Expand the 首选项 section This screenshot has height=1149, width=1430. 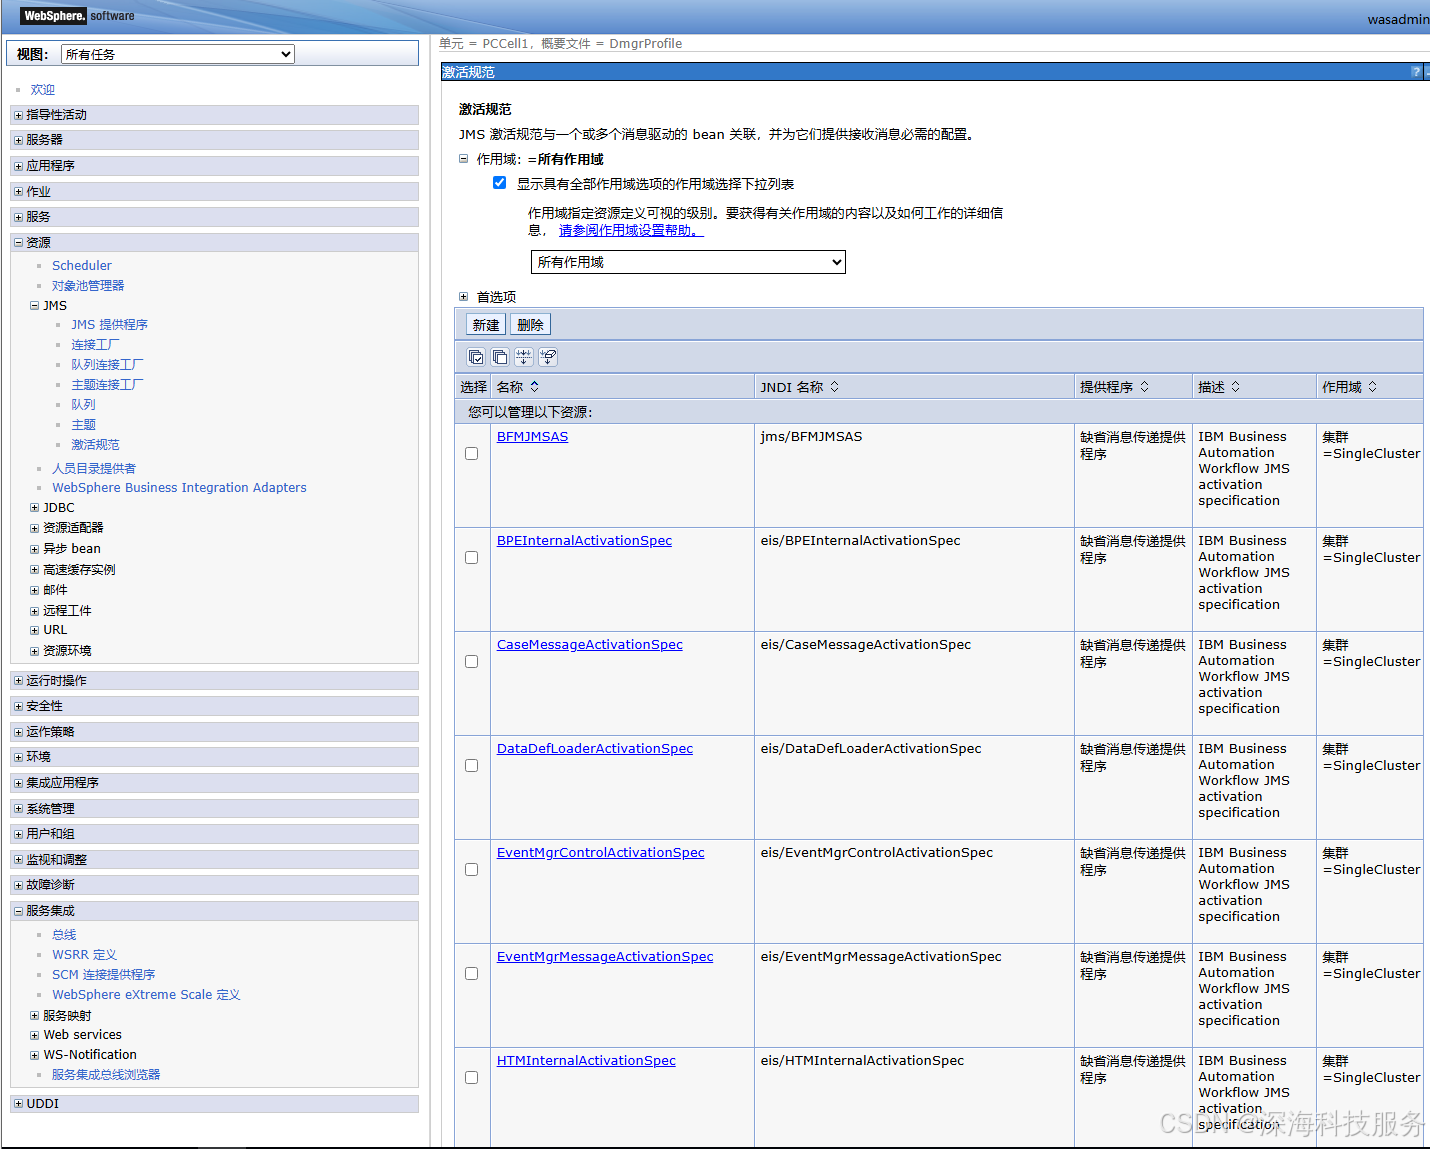tap(463, 296)
